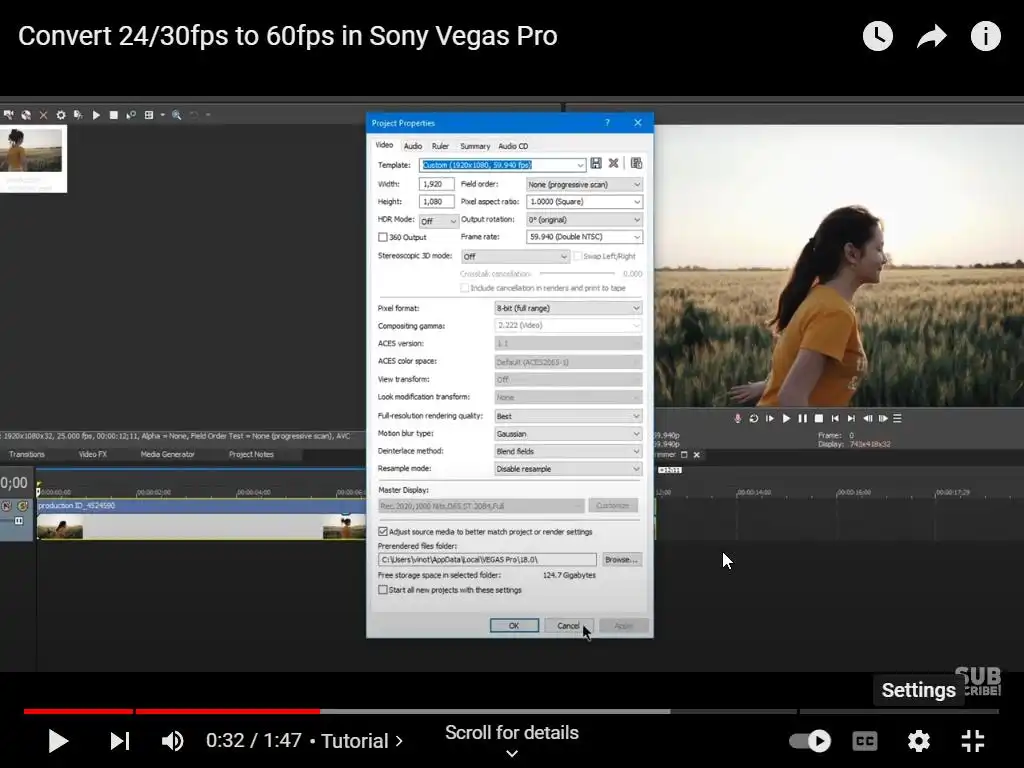Switch to the Ruler tab
The image size is (1024, 768).
[440, 146]
